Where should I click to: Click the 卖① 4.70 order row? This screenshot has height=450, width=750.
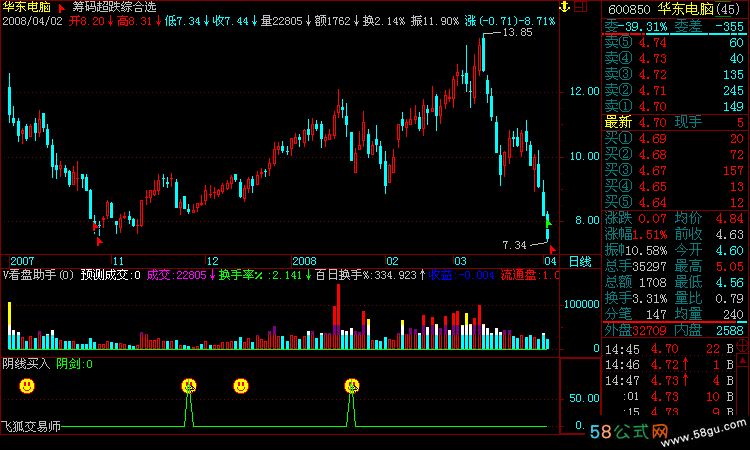click(x=674, y=106)
